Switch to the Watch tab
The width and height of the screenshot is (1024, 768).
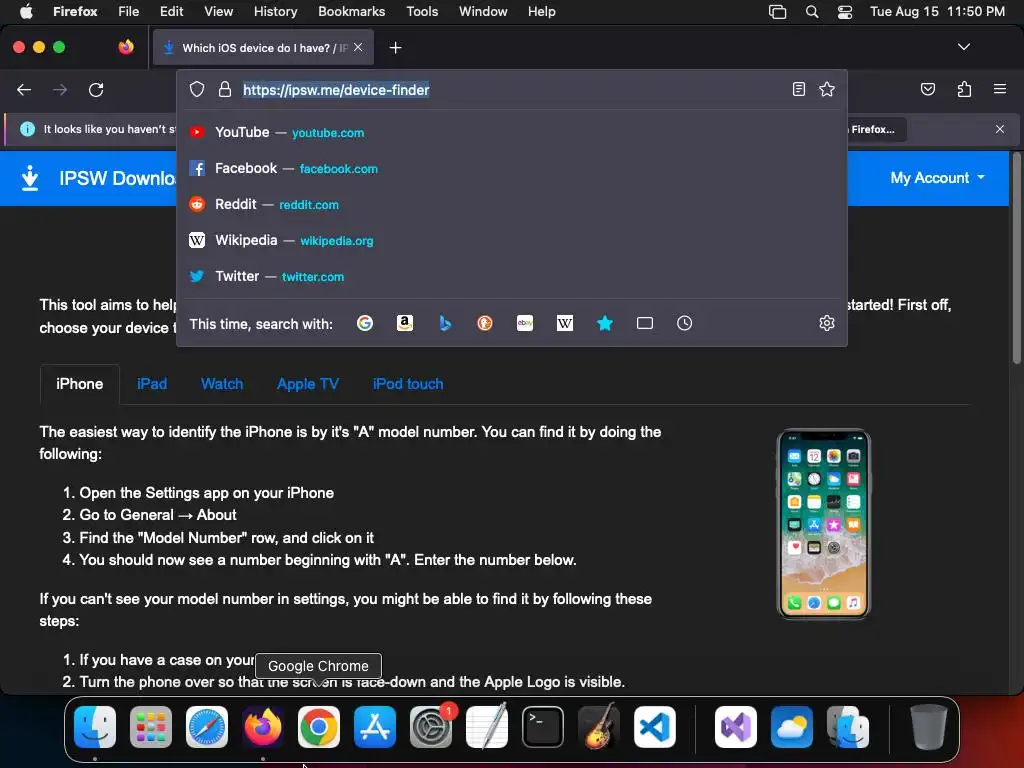pos(222,384)
